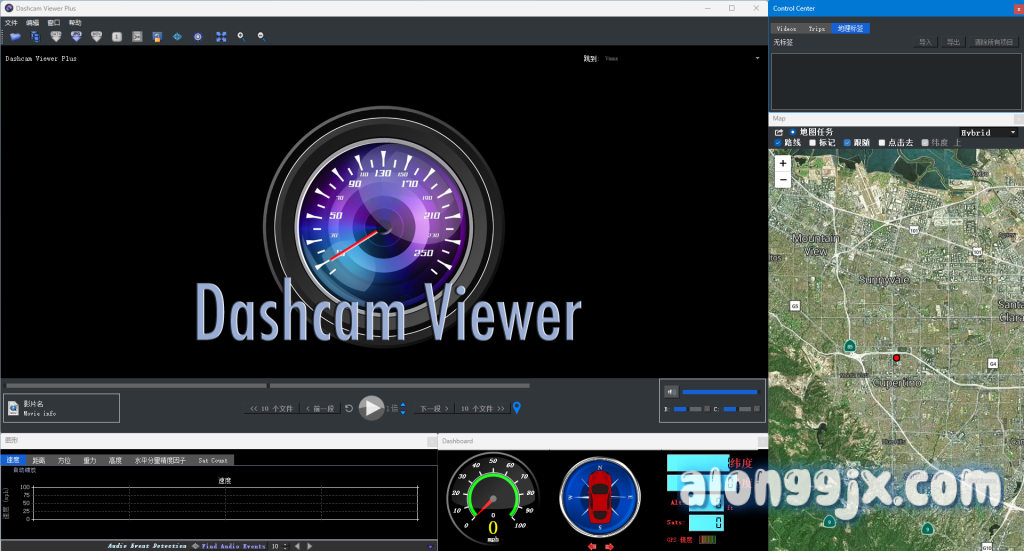Click the open folder toolbar icon
Screen dimensions: 1024x551
tap(15, 37)
